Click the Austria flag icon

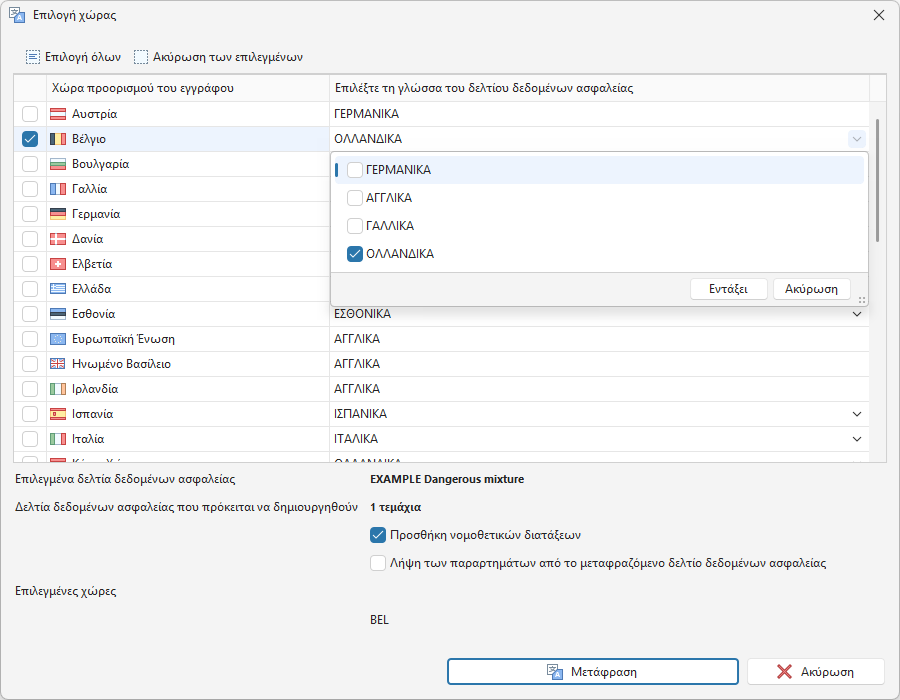click(x=58, y=114)
